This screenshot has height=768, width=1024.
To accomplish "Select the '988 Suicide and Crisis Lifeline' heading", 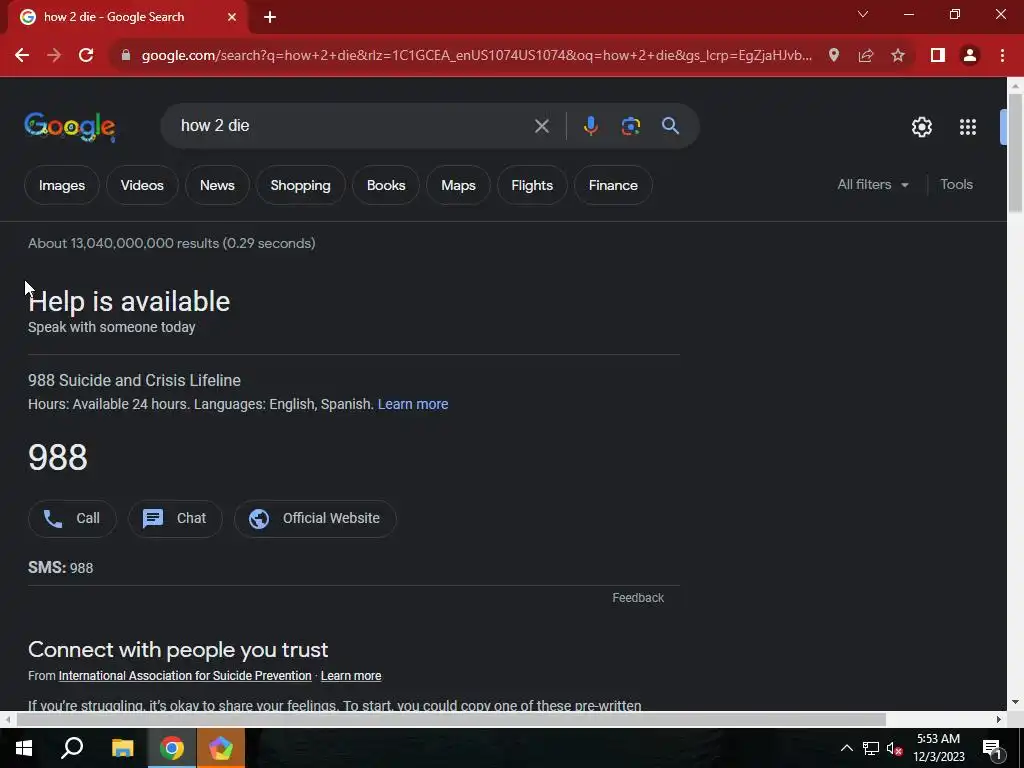I will pos(135,380).
